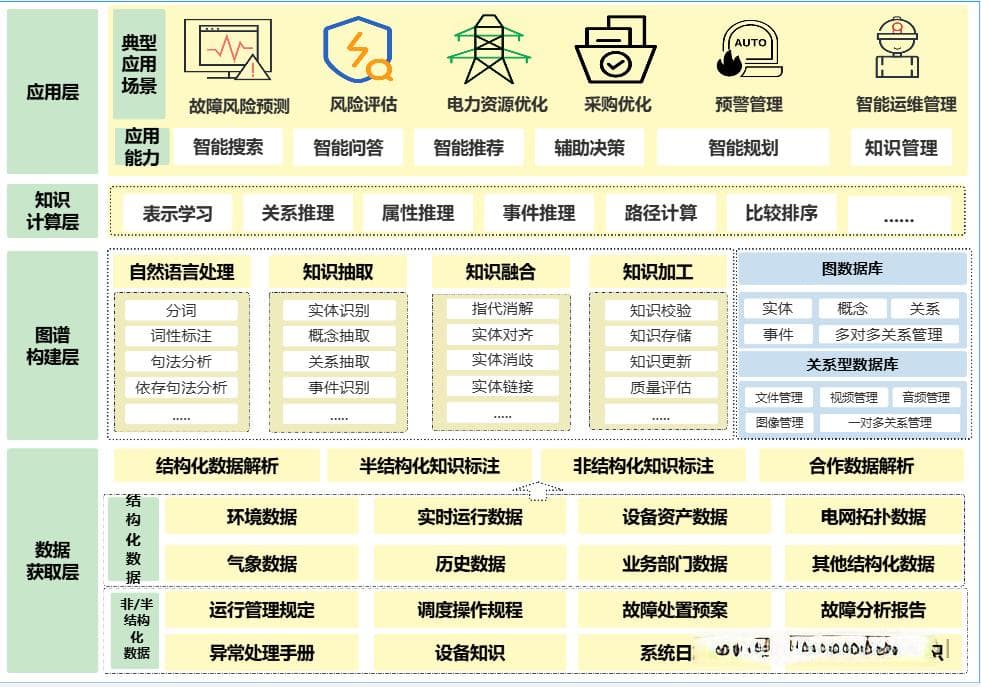The width and height of the screenshot is (981, 687).
Task: Click the 比较排序 box
Action: (x=781, y=213)
